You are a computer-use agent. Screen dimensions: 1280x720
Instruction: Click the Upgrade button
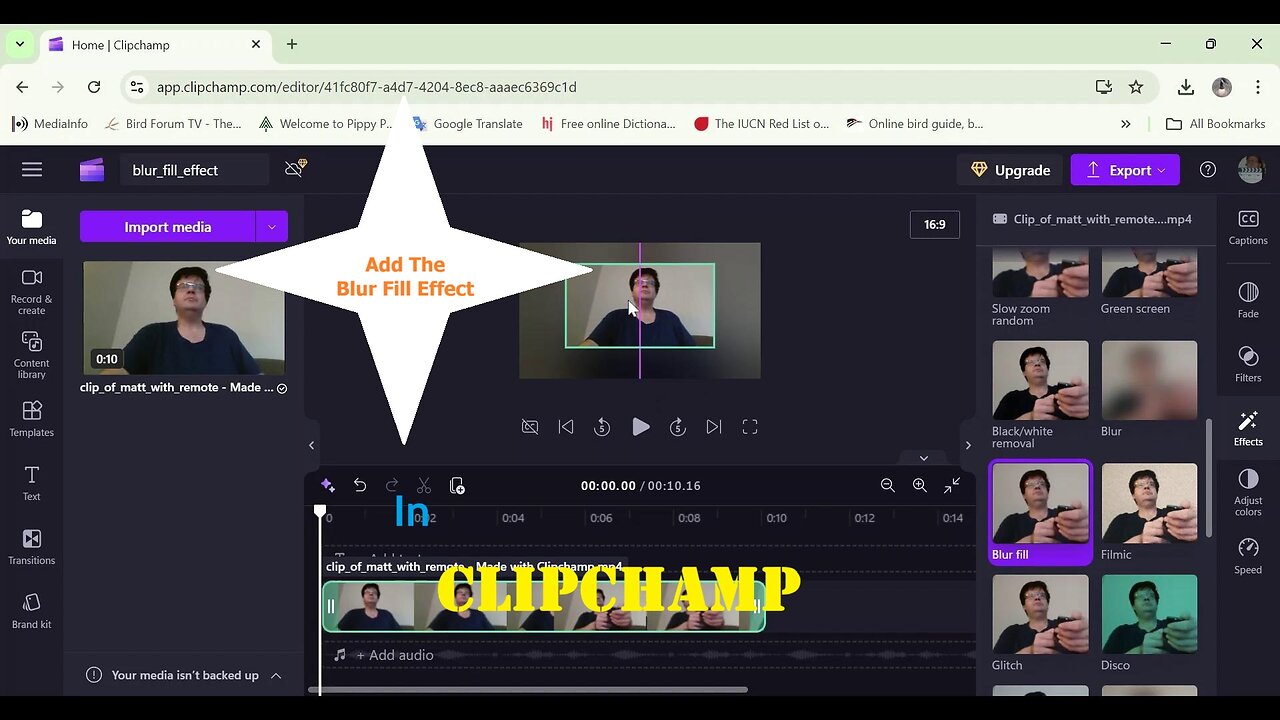(x=1010, y=170)
